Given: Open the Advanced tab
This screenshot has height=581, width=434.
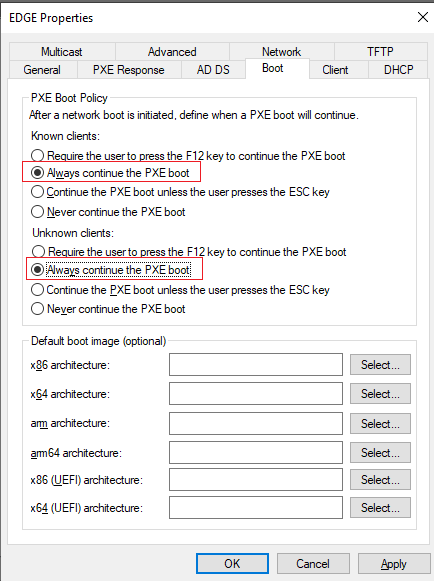Looking at the screenshot, I should pyautogui.click(x=172, y=52).
